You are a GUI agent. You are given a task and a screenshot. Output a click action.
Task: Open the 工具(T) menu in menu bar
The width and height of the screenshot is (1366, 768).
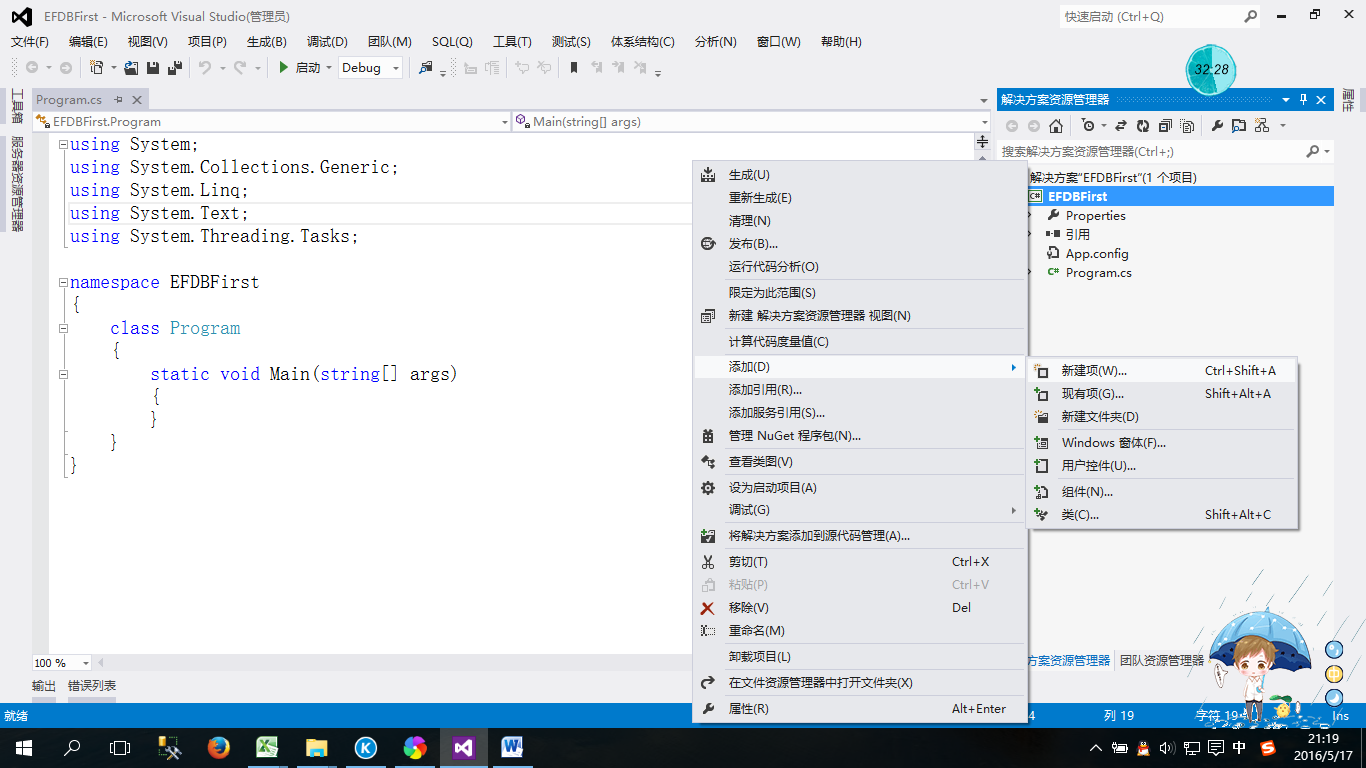pyautogui.click(x=512, y=41)
